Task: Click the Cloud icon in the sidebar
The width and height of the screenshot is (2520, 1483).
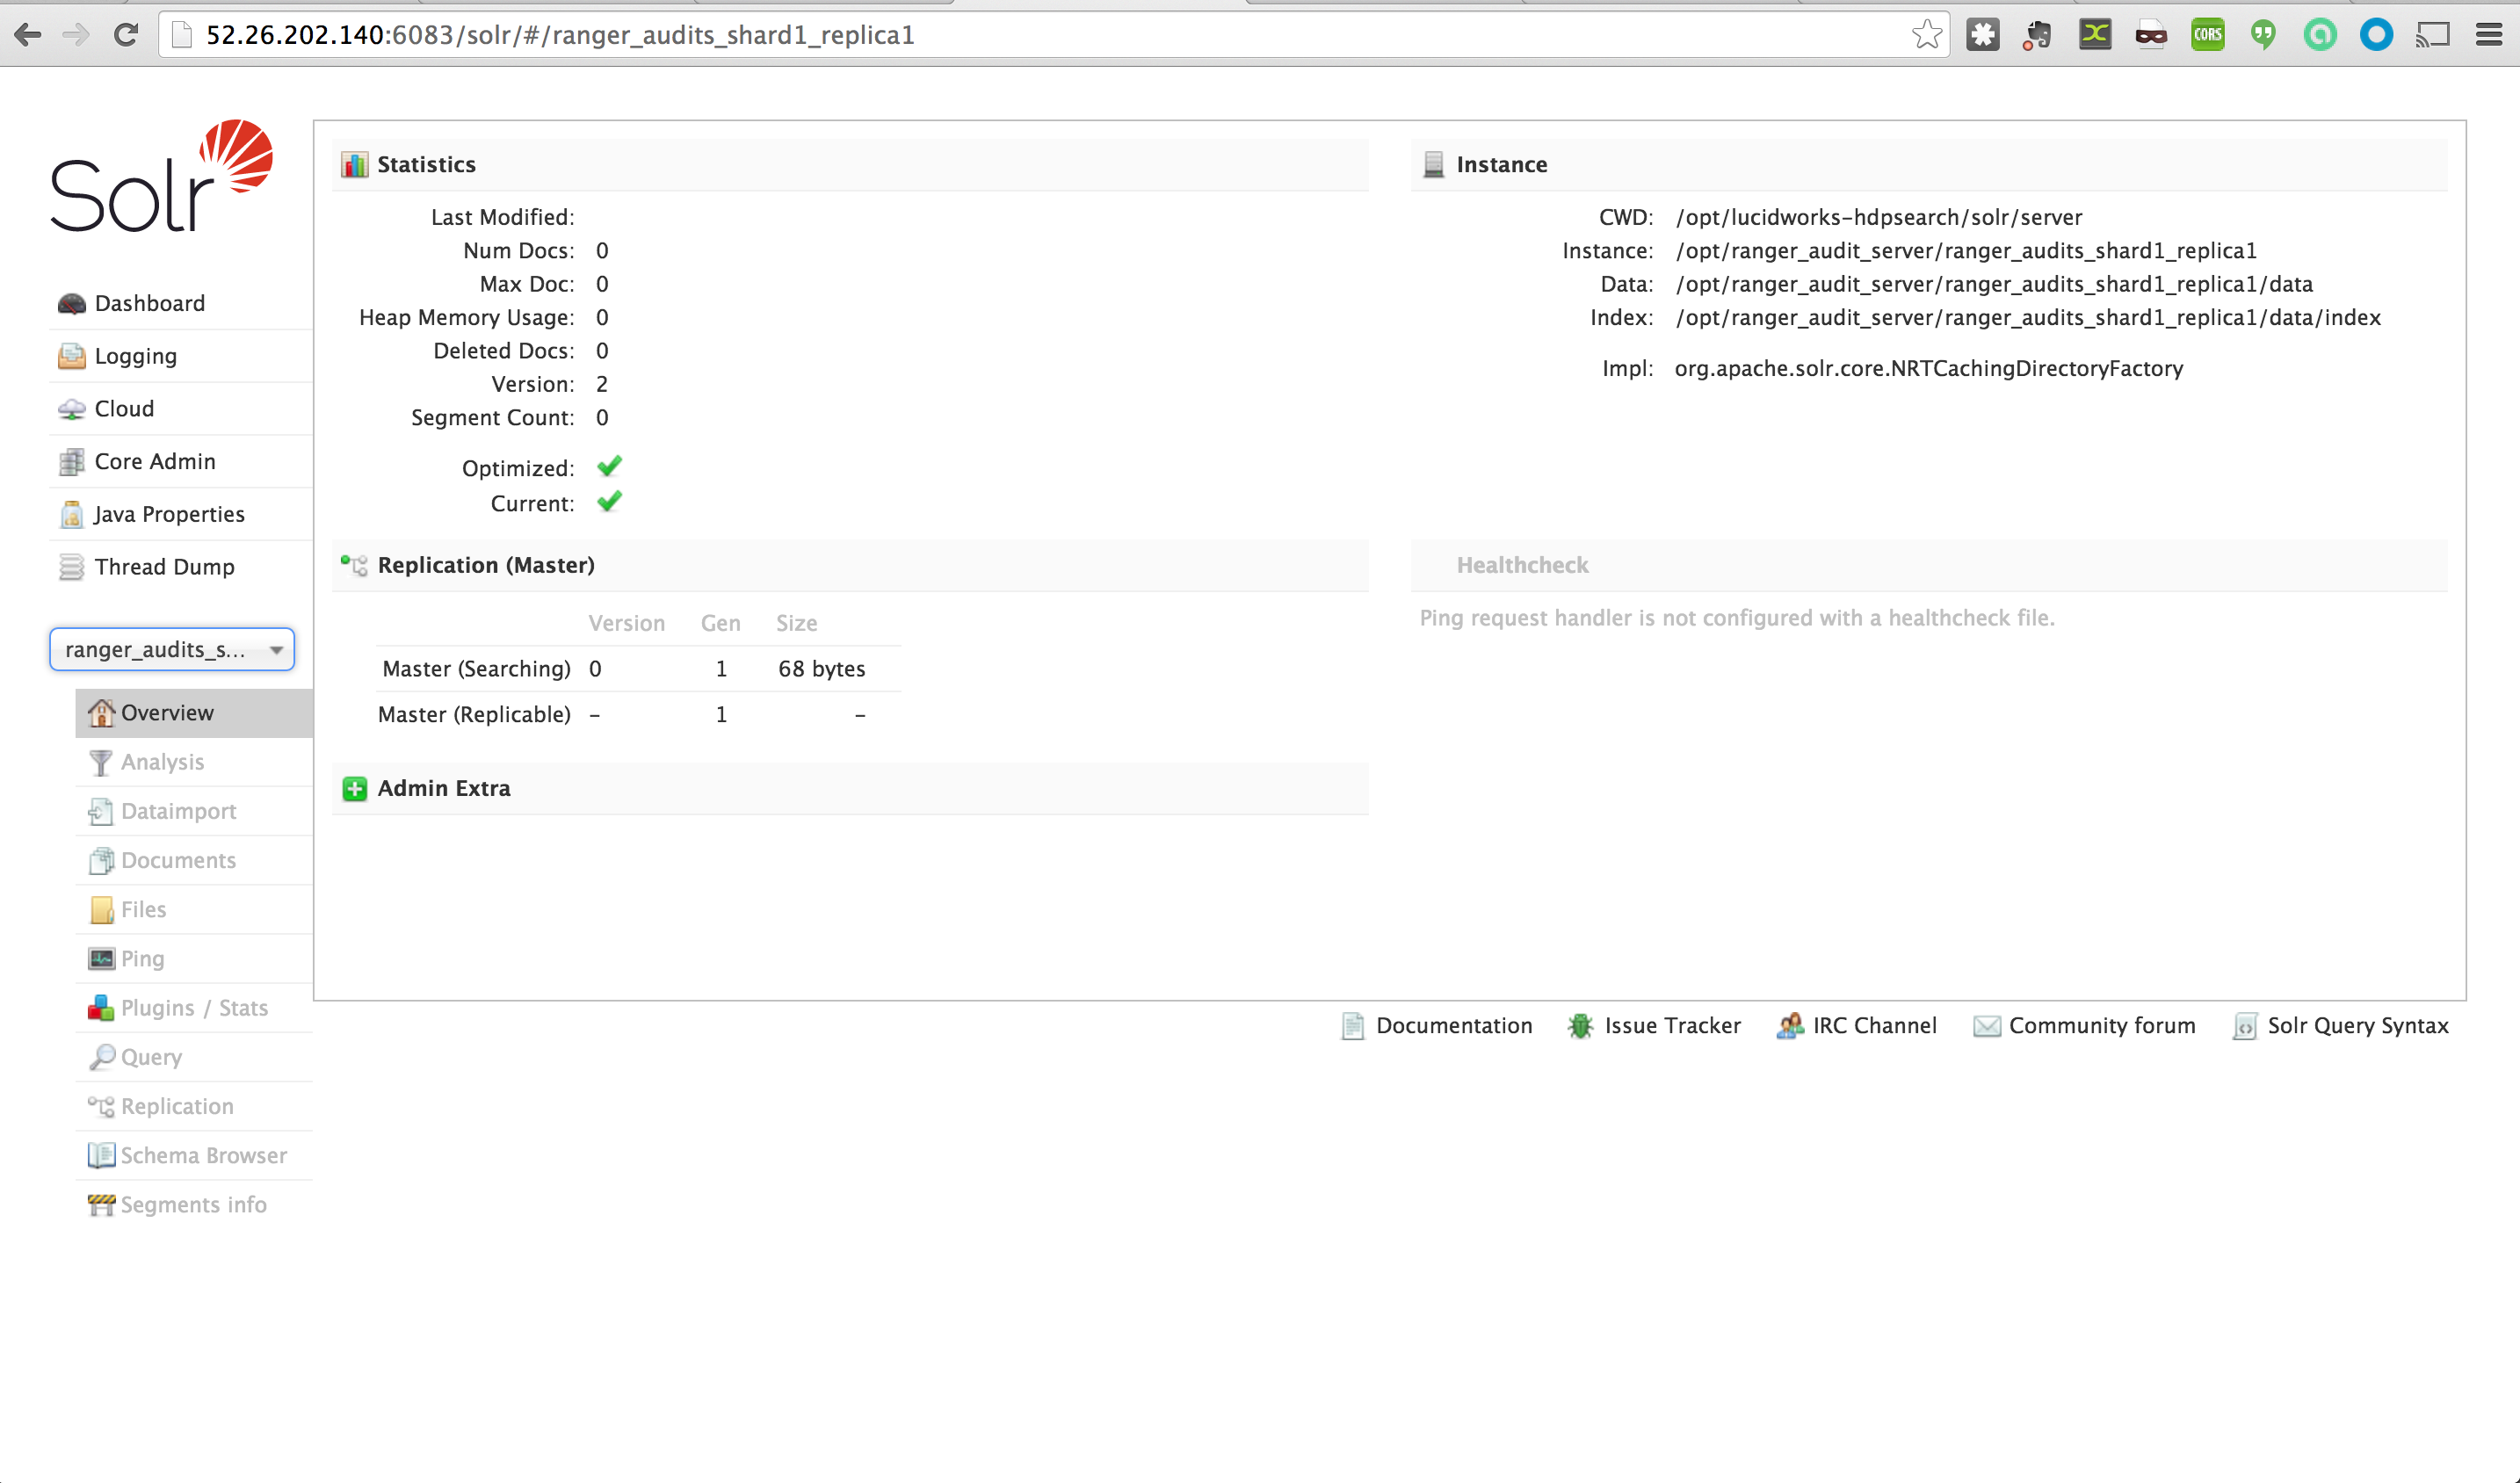Action: (x=71, y=409)
